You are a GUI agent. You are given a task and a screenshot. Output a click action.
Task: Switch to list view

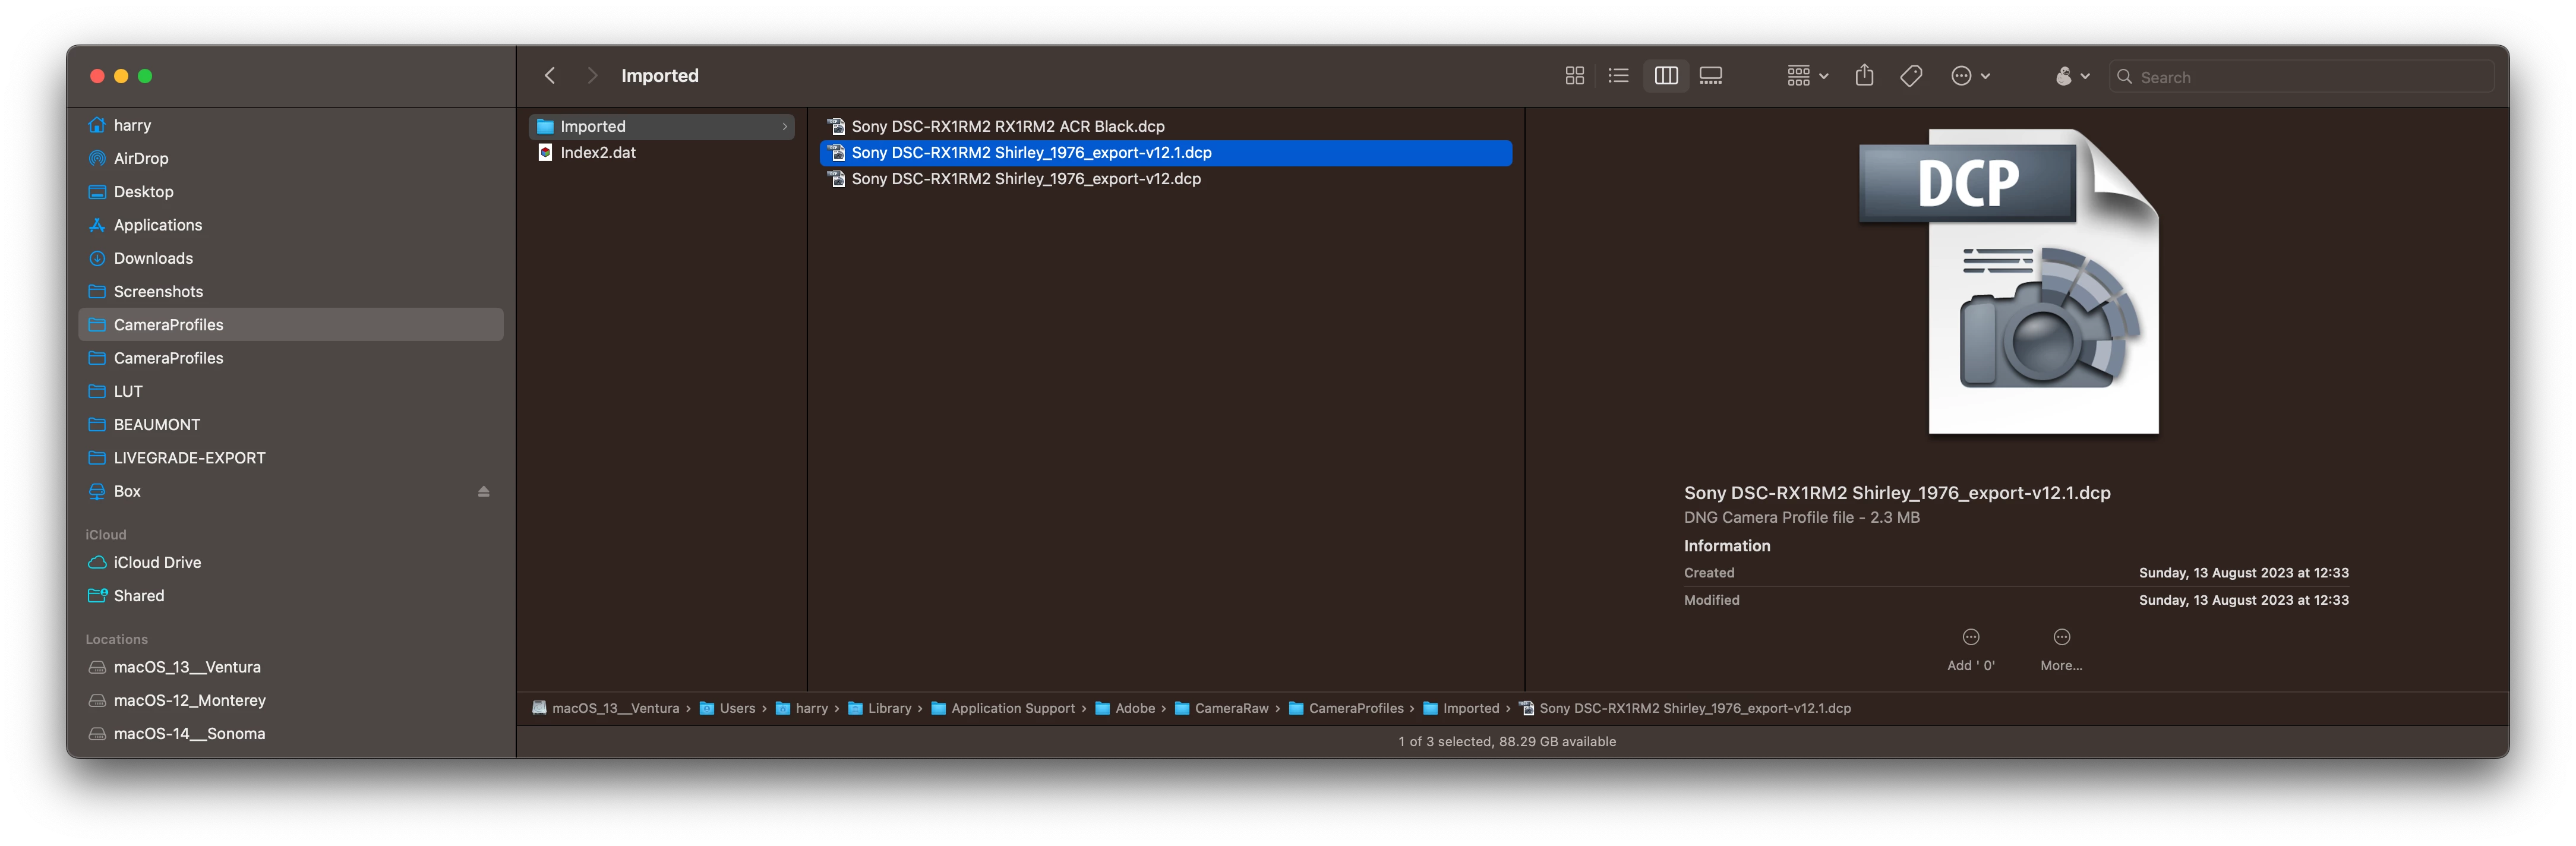pyautogui.click(x=1618, y=76)
